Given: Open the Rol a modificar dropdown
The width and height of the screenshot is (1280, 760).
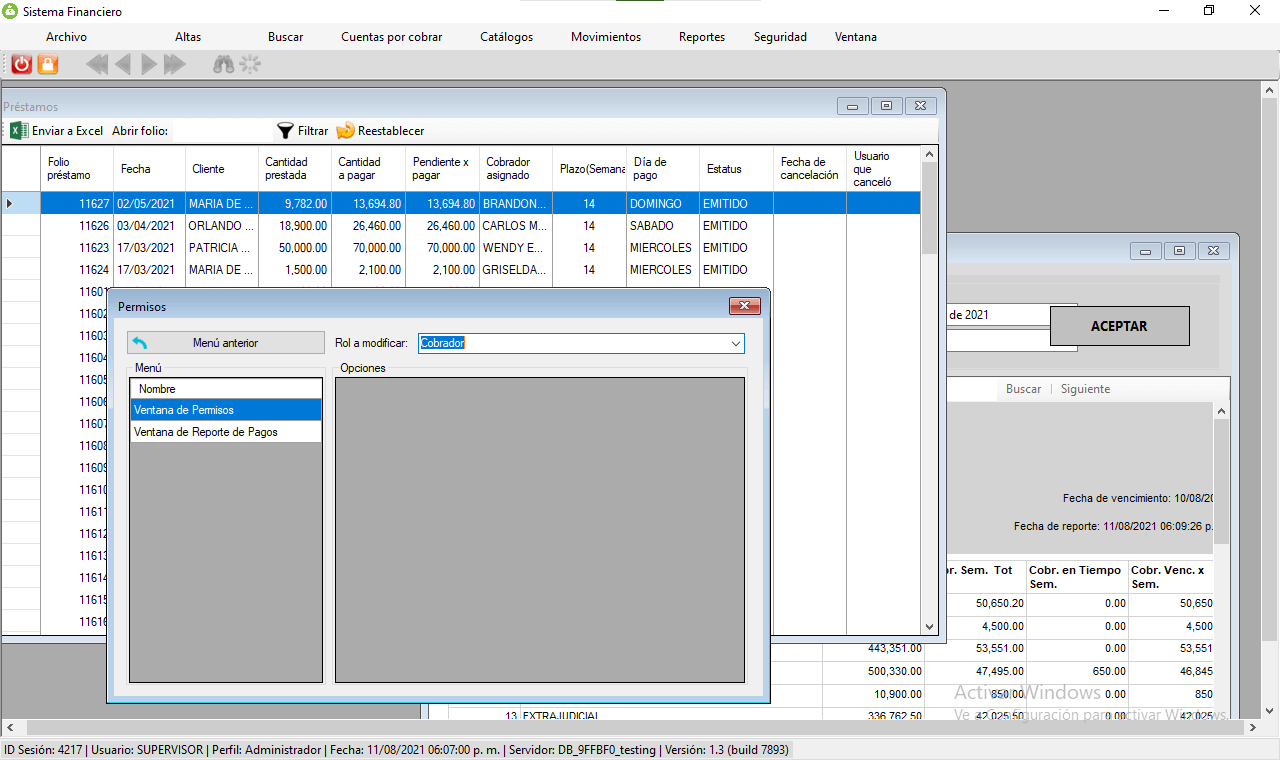Looking at the screenshot, I should 736,343.
